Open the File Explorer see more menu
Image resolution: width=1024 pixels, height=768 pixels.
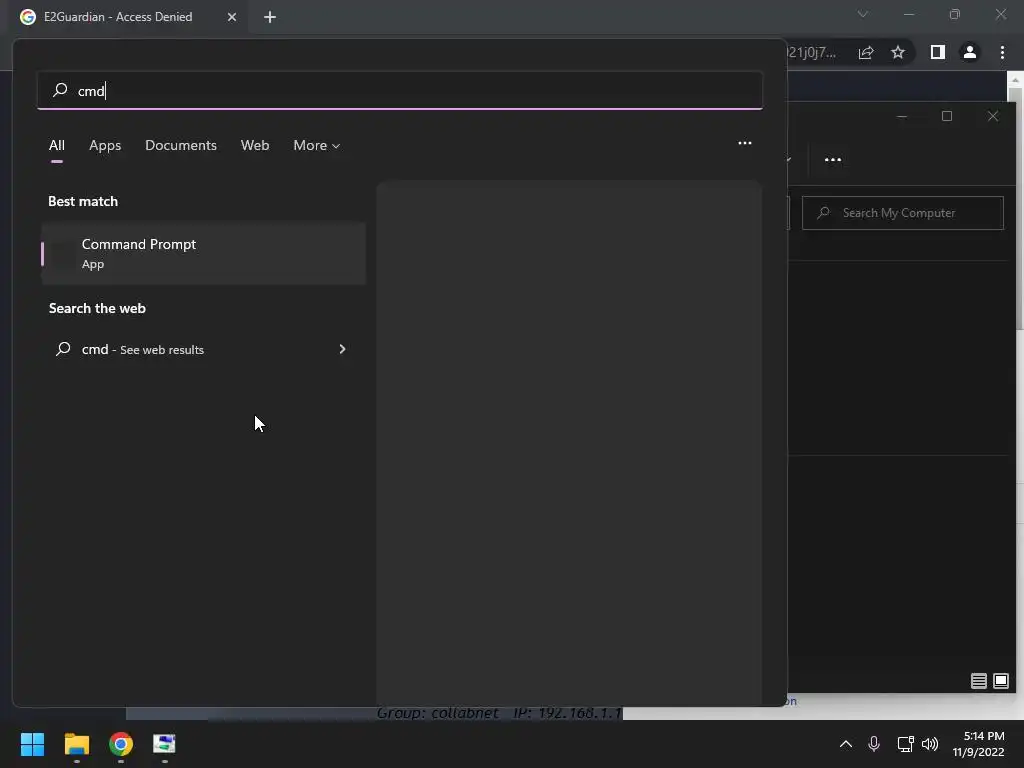click(x=833, y=159)
